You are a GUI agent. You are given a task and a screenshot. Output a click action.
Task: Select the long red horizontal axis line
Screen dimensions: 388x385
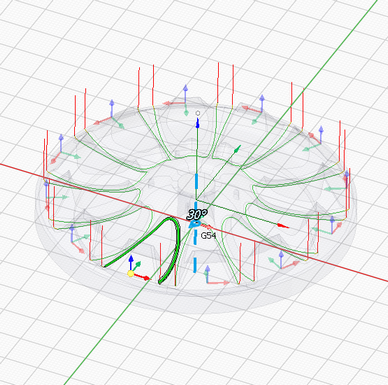(x=194, y=222)
